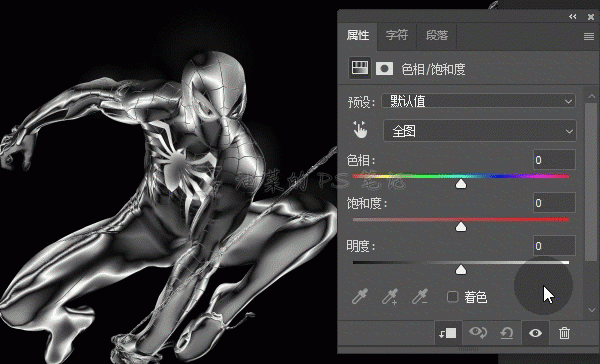The width and height of the screenshot is (600, 364).
Task: Select the hue/saturation adjustment icon
Action: (360, 69)
